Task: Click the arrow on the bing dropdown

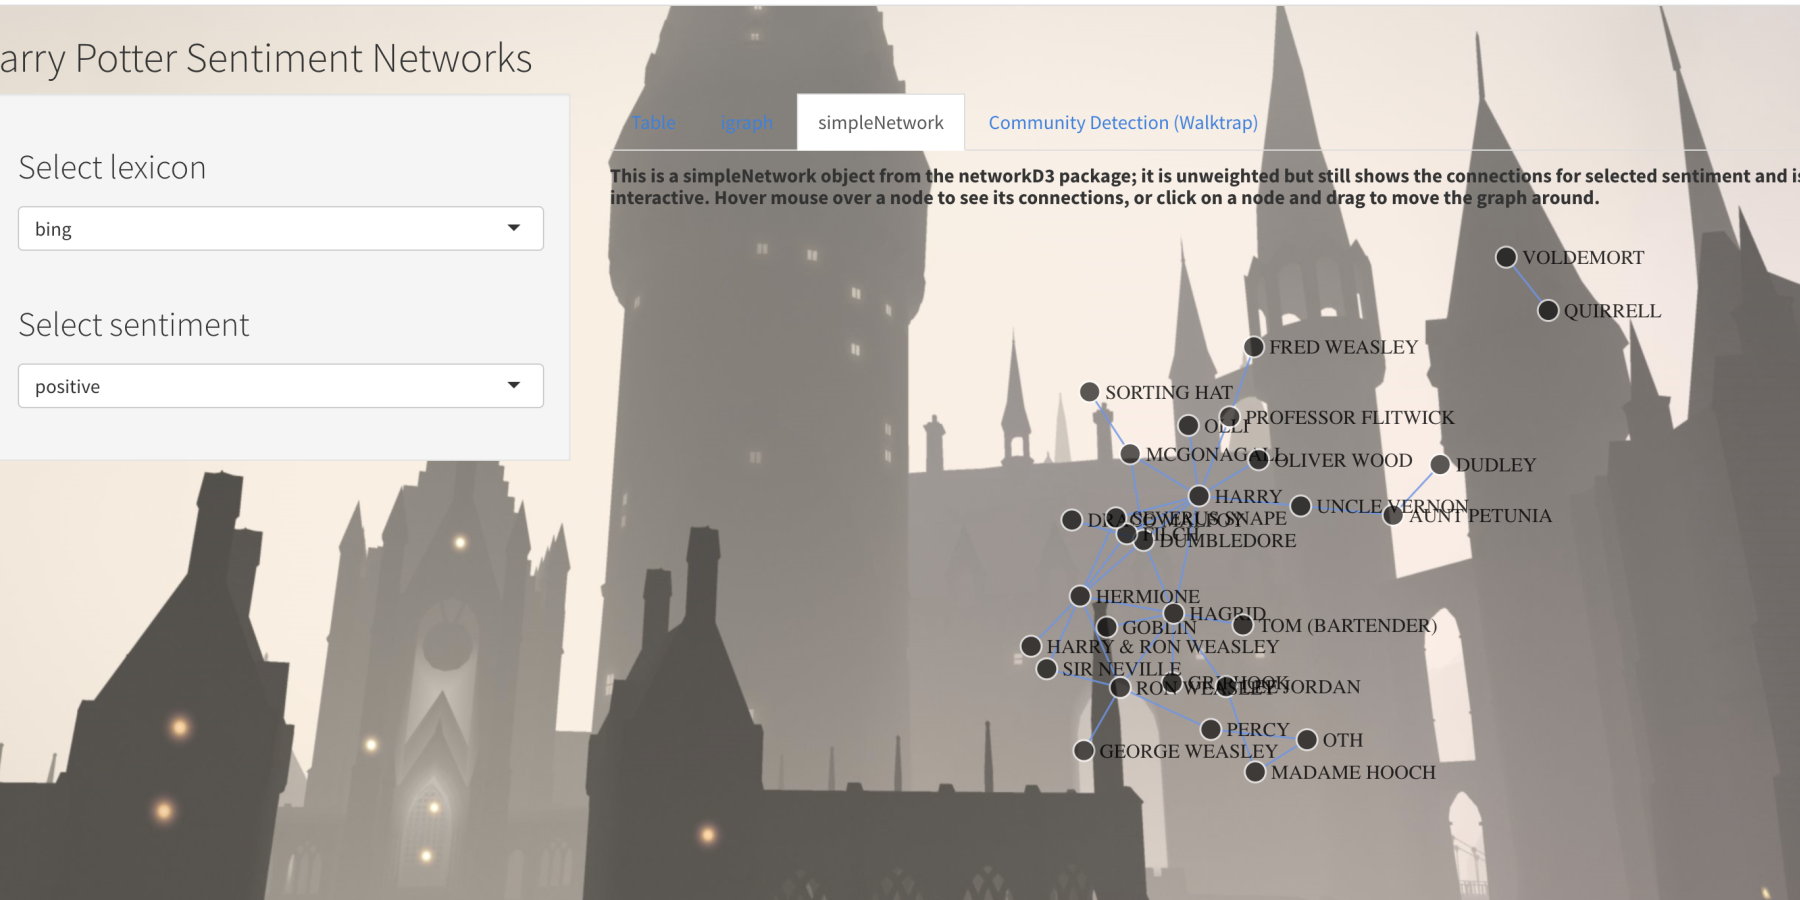Action: pyautogui.click(x=514, y=229)
